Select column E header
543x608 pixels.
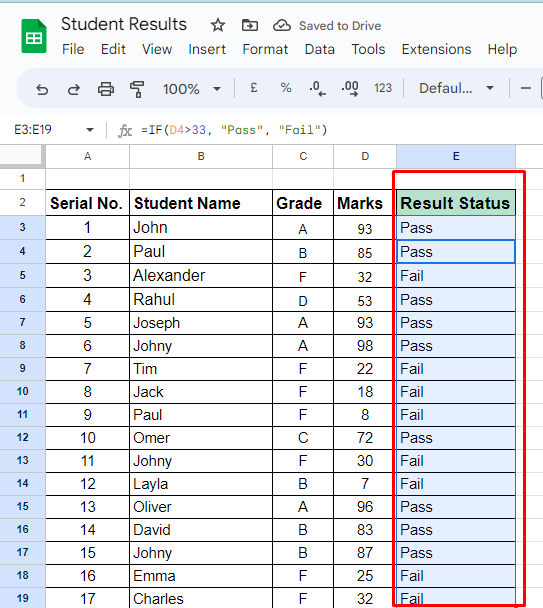coord(456,156)
